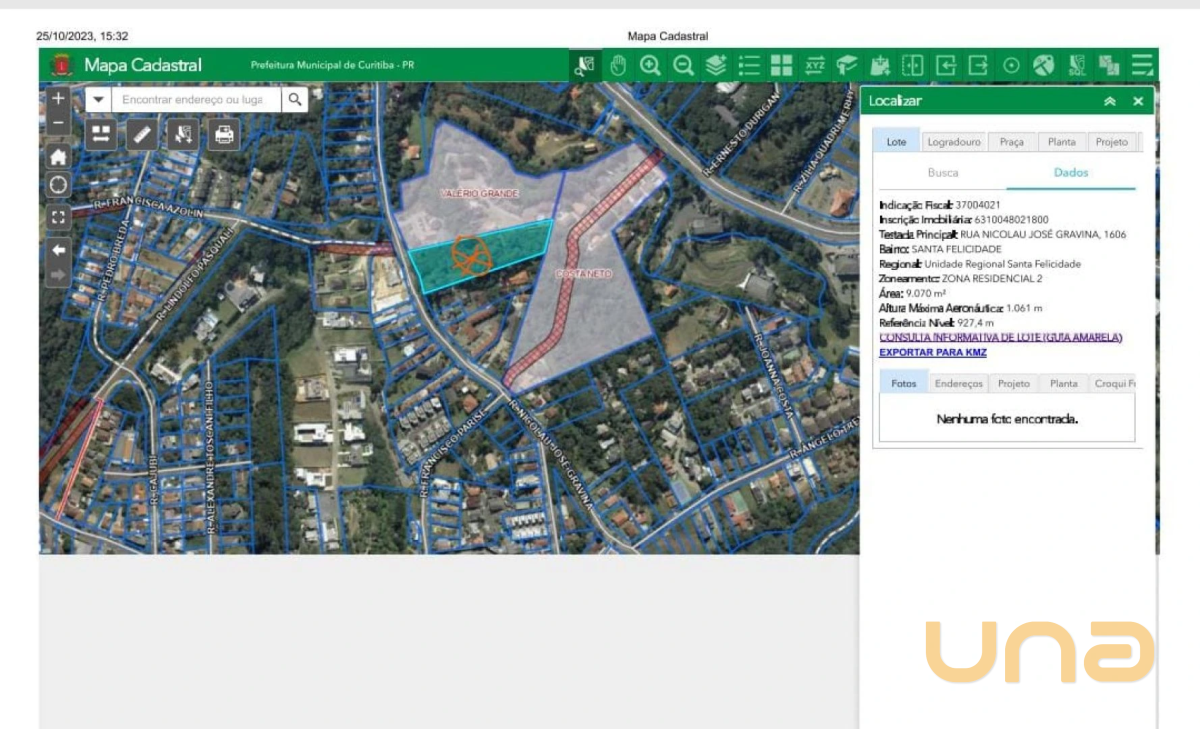1200x729 pixels.
Task: Select the ruler measurement tool
Action: 141,134
